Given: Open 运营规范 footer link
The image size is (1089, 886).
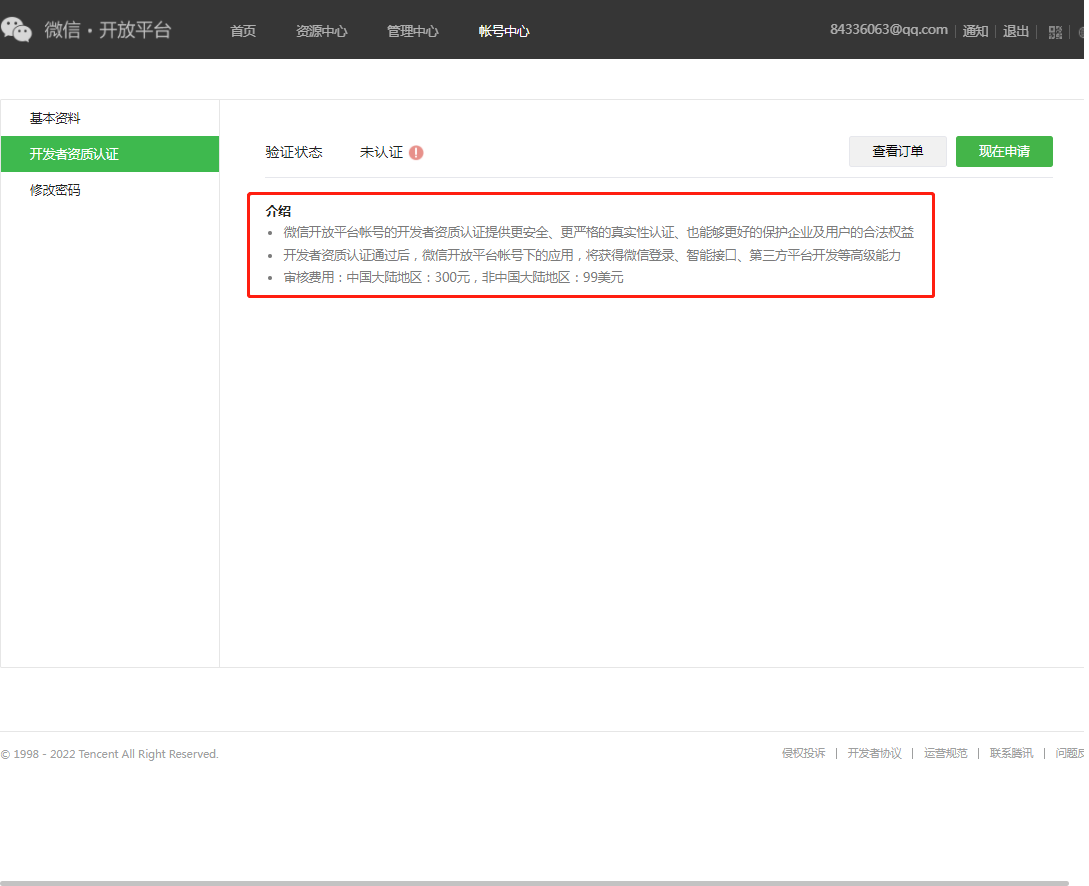Looking at the screenshot, I should click(x=945, y=753).
